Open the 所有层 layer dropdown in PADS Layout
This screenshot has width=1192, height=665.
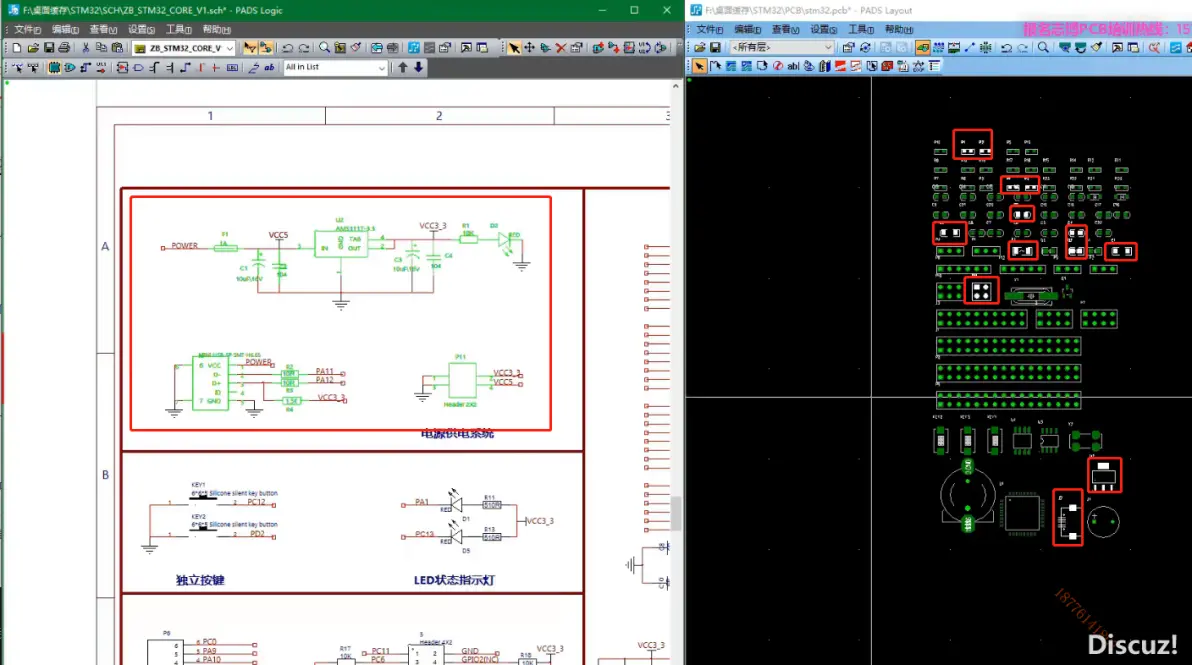point(828,47)
